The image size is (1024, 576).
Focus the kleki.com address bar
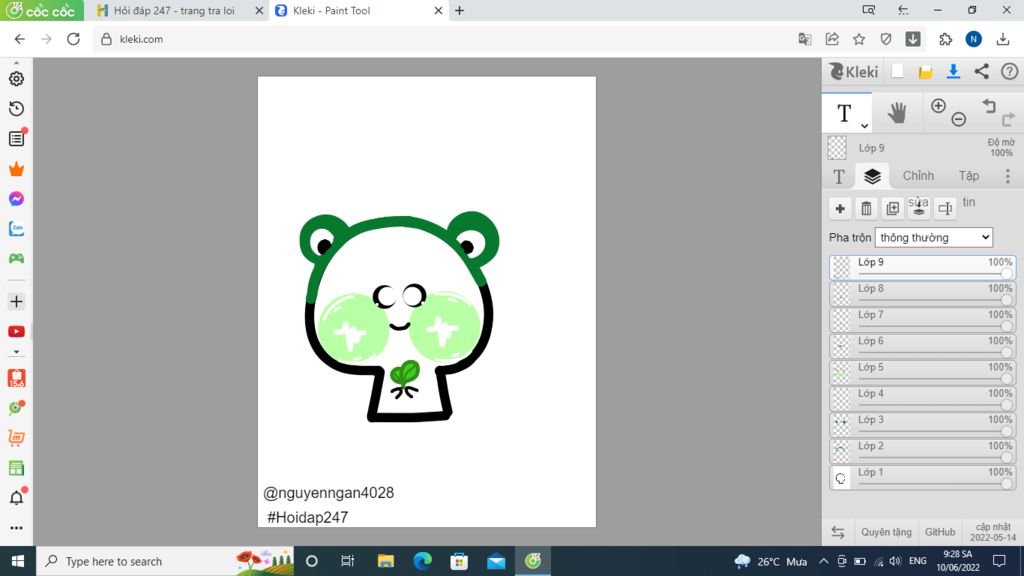[444, 39]
